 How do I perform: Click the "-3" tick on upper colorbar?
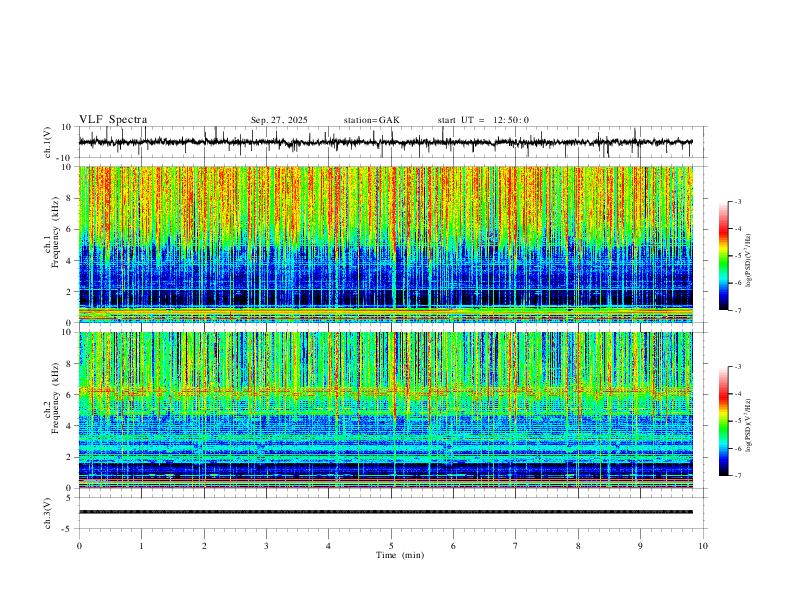(x=738, y=201)
